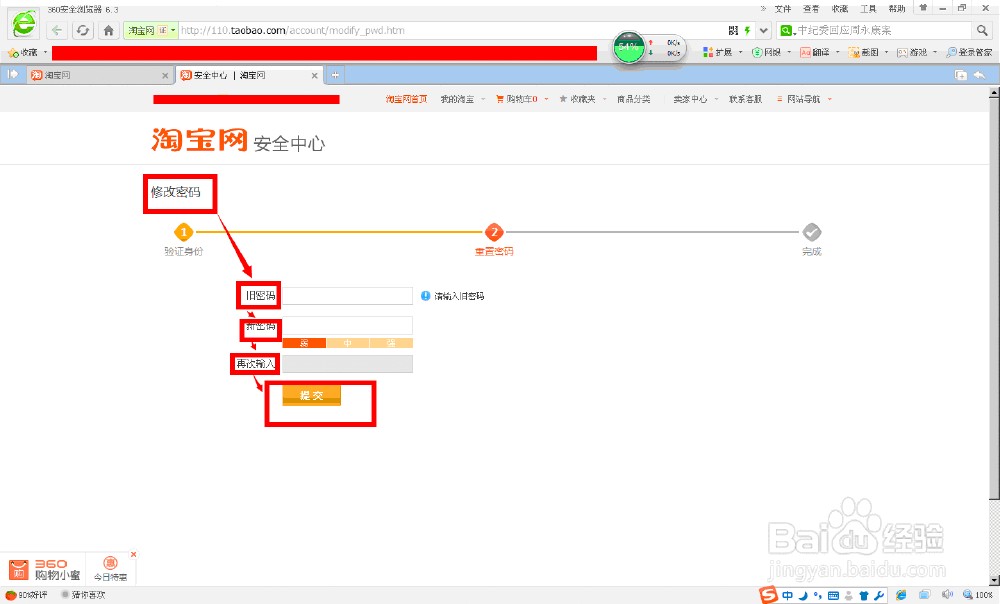Click the 淘宝网 orange logo
The image size is (1000, 604).
pyautogui.click(x=199, y=140)
